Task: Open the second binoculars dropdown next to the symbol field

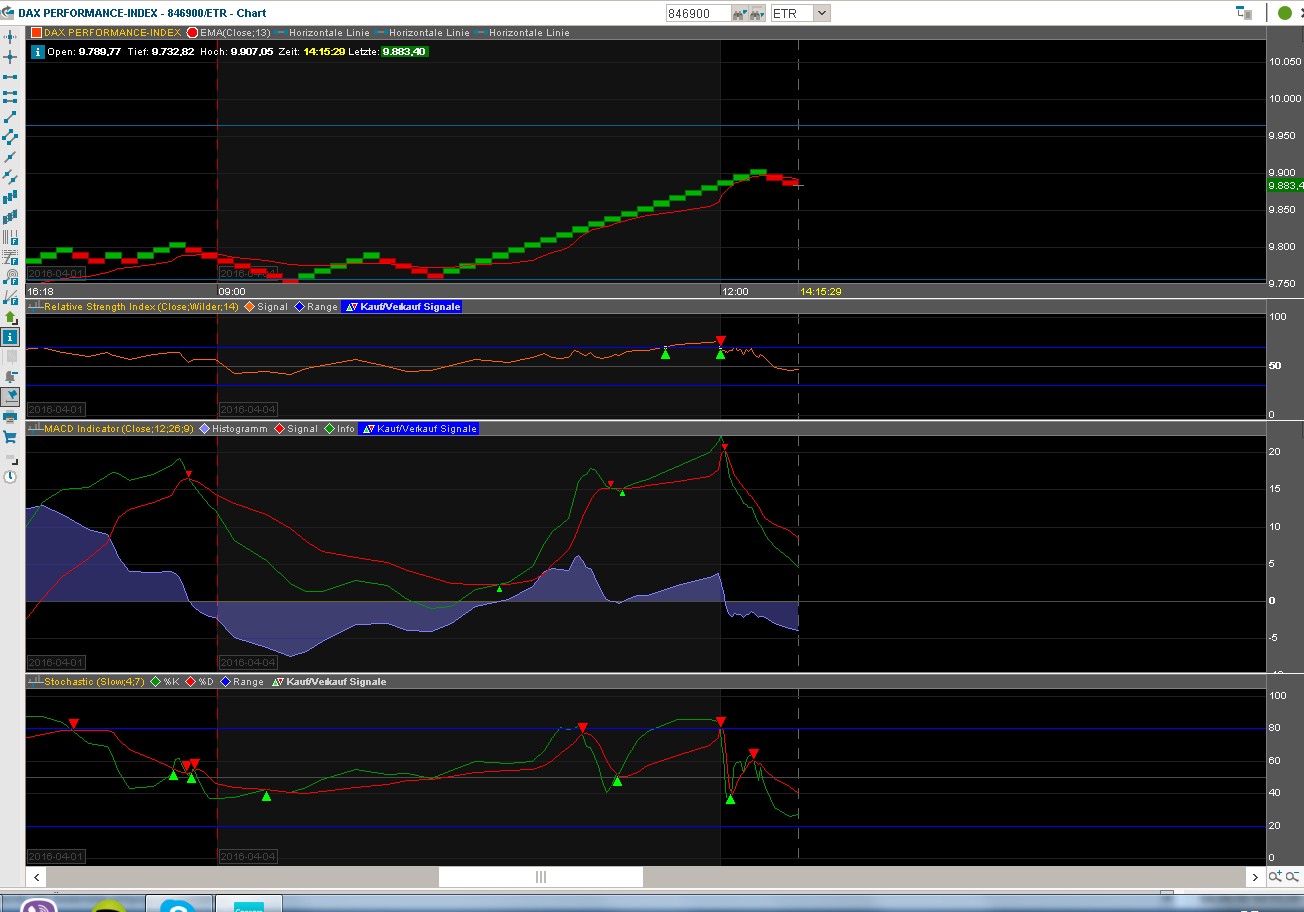Action: (x=757, y=13)
